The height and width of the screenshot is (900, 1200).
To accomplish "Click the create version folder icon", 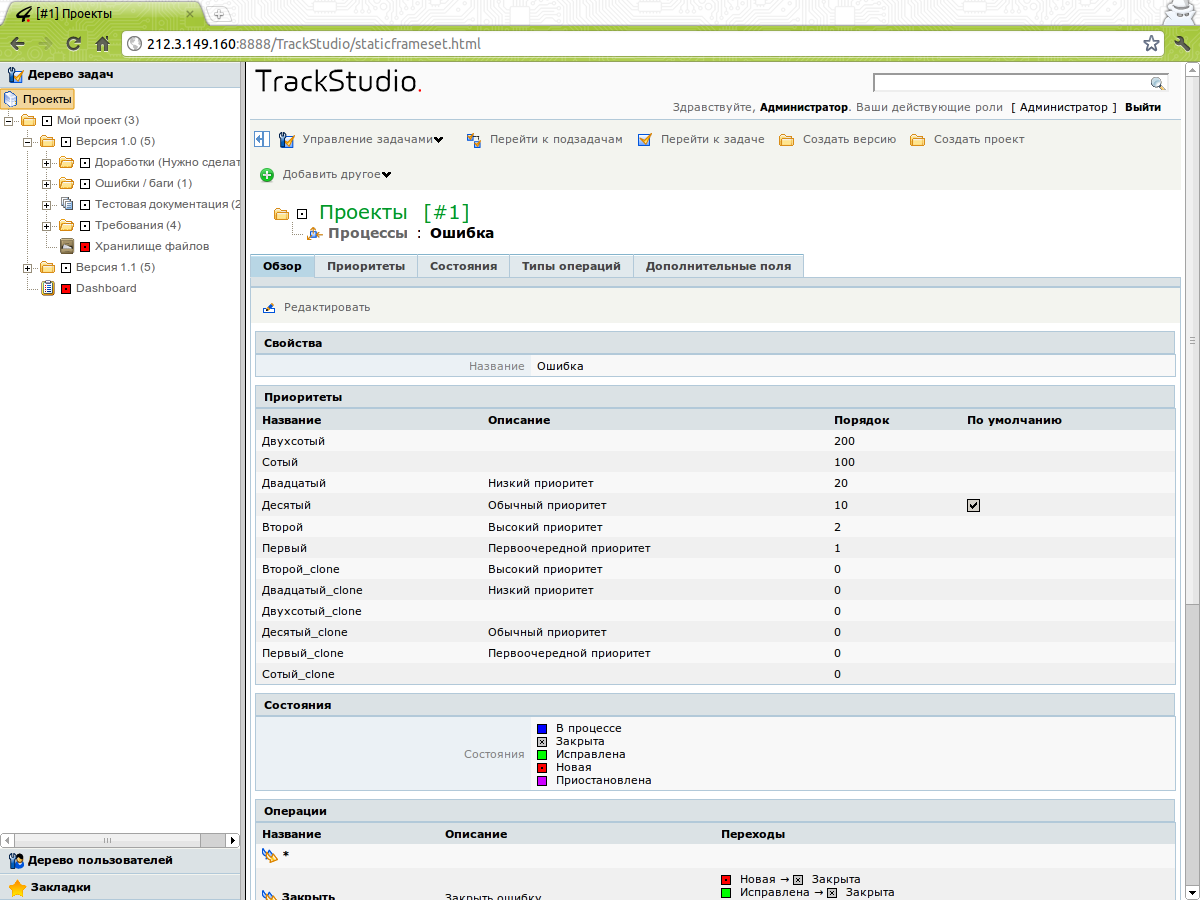I will click(x=787, y=140).
